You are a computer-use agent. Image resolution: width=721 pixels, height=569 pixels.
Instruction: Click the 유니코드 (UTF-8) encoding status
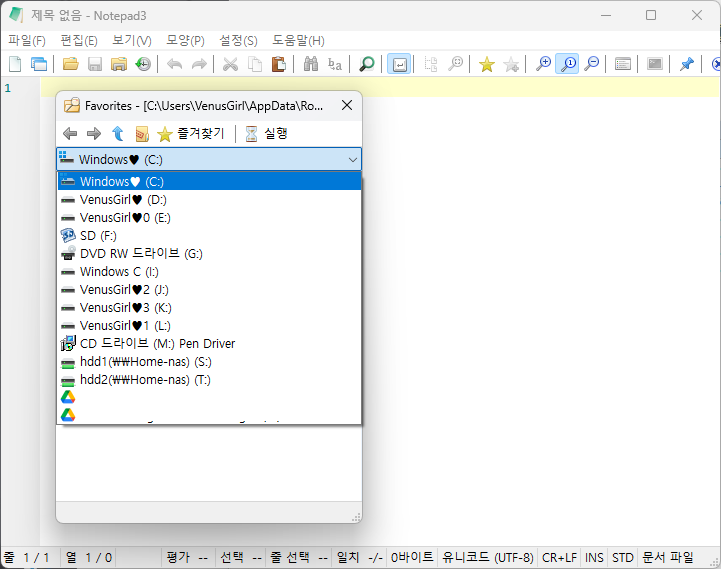pos(487,558)
